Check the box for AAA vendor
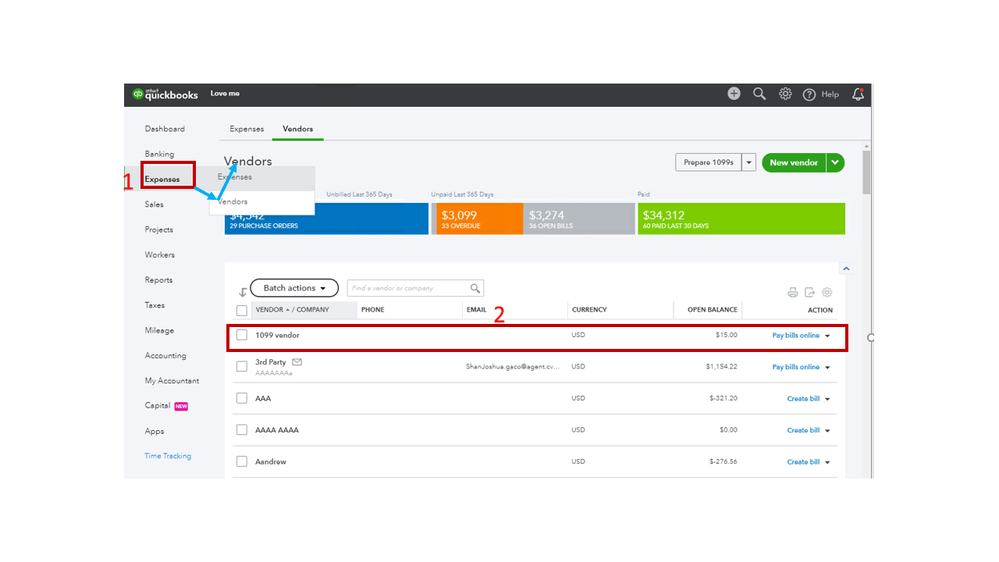The height and width of the screenshot is (562, 999). coord(241,398)
